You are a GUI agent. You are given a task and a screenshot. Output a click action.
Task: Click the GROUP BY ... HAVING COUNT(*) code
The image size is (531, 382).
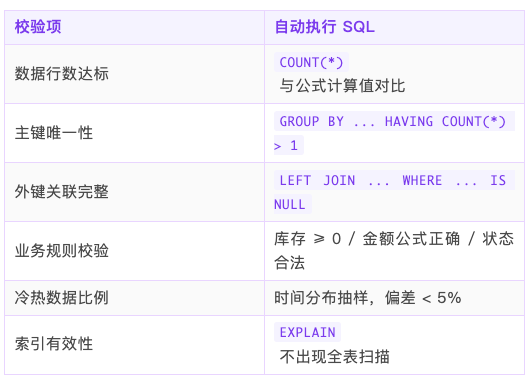point(394,121)
